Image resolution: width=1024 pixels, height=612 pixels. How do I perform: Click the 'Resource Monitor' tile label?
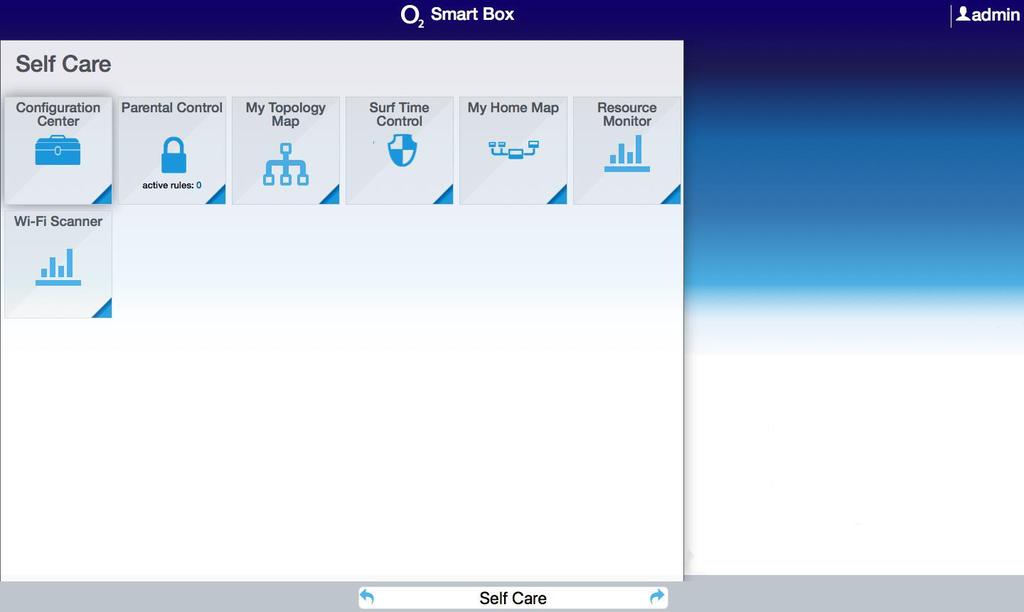627,114
